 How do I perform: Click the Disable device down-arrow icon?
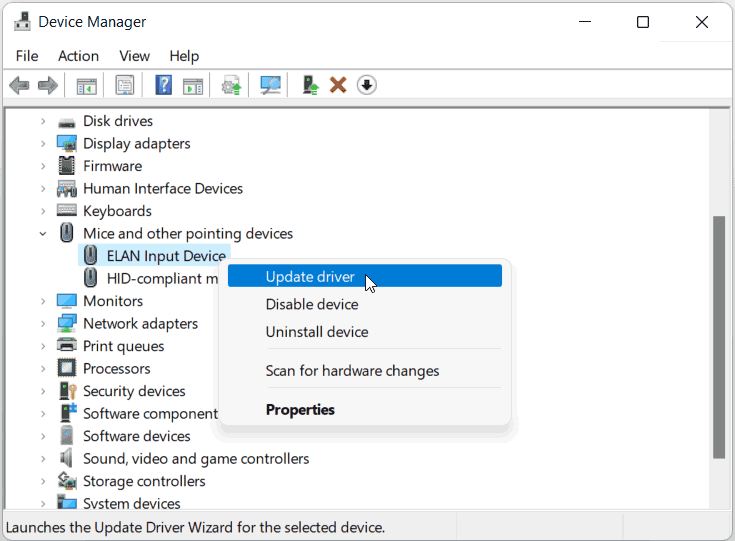(367, 85)
